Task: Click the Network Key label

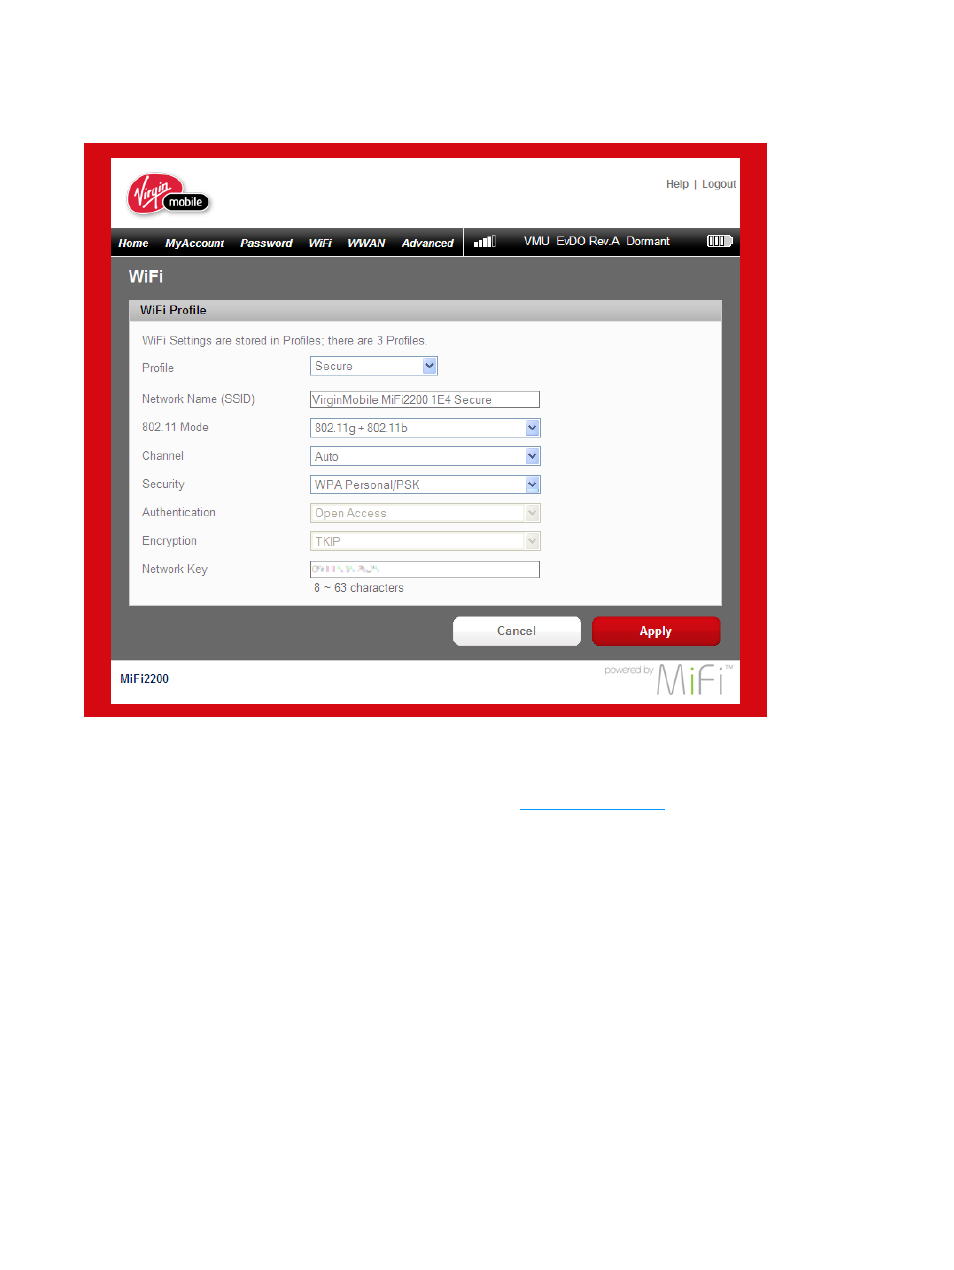Action: pos(175,569)
